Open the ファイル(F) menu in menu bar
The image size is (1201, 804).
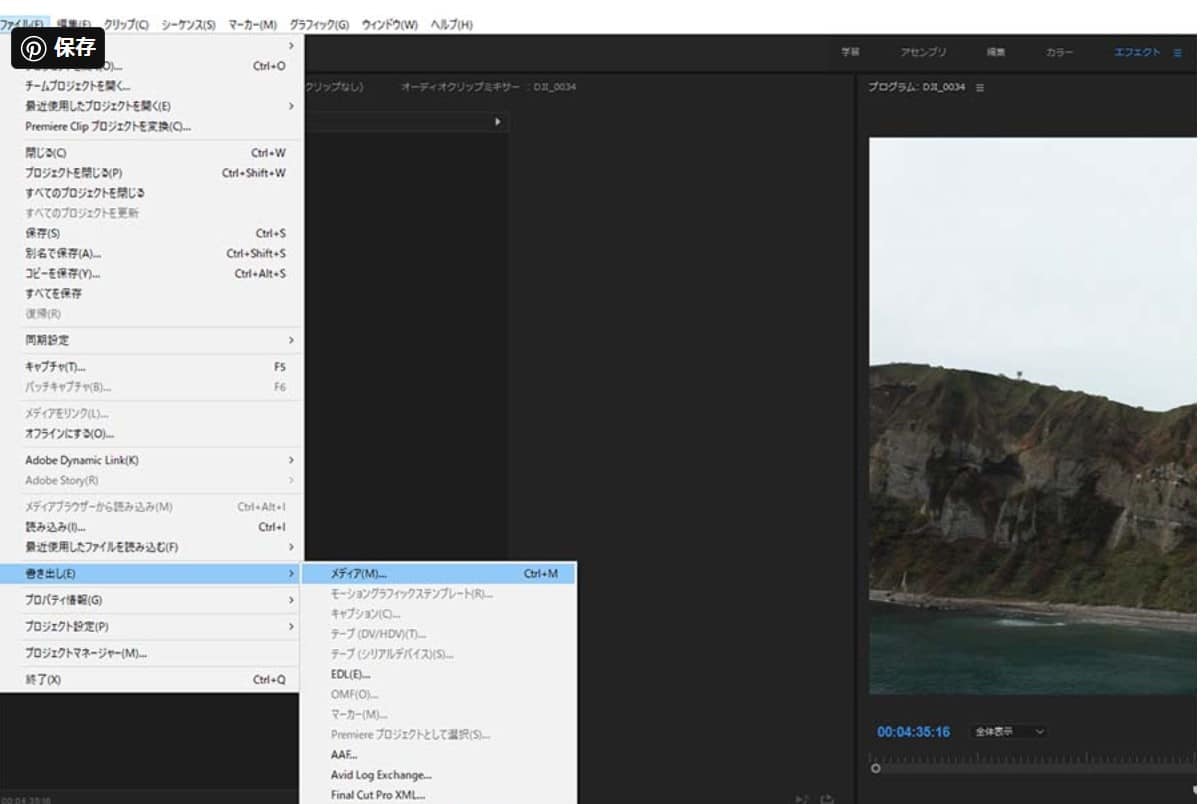click(21, 24)
